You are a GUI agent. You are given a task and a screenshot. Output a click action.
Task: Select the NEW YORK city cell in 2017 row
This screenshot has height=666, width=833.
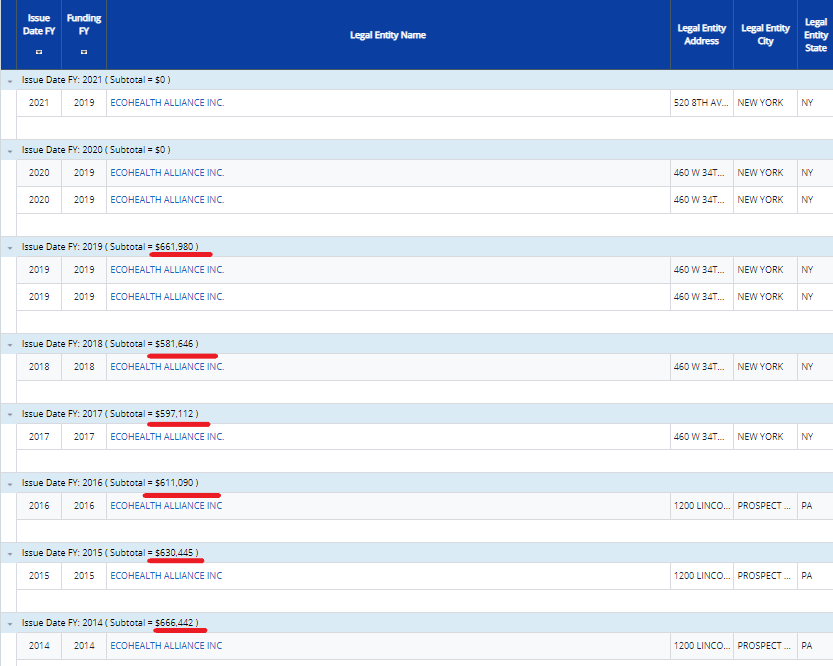tap(766, 437)
